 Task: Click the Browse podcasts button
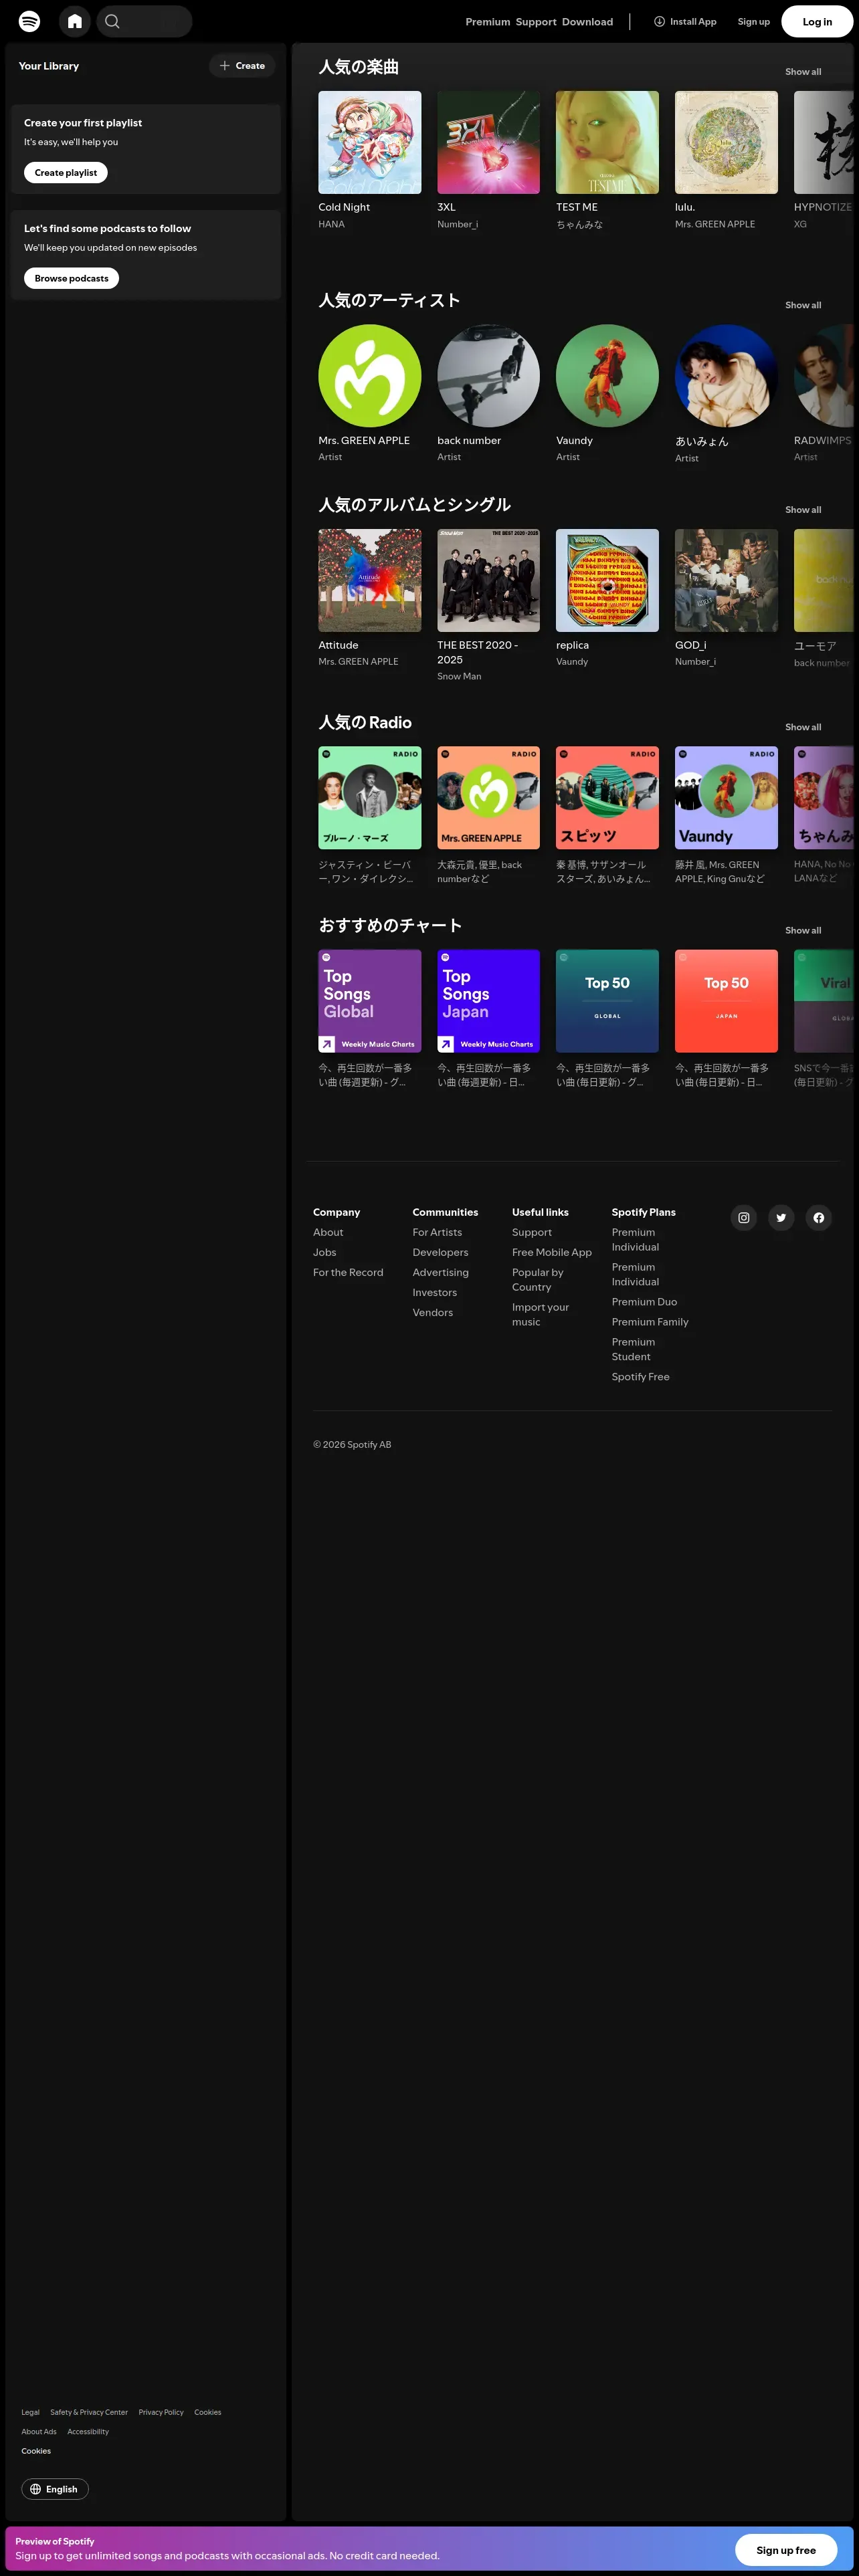[x=72, y=278]
